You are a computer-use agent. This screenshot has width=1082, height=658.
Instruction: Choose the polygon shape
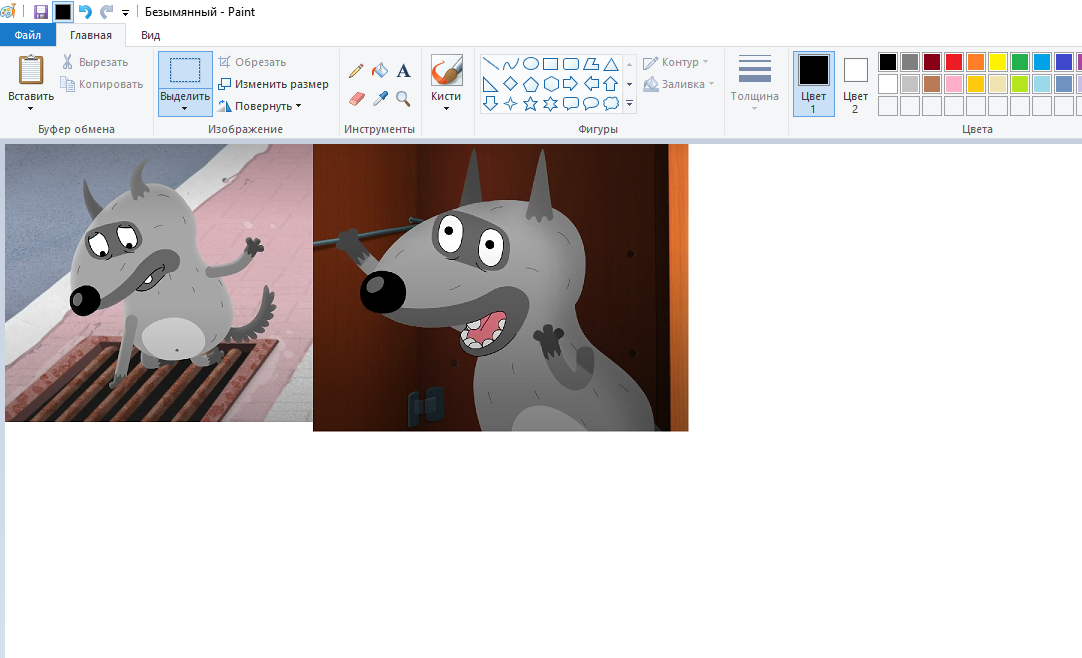tap(591, 64)
